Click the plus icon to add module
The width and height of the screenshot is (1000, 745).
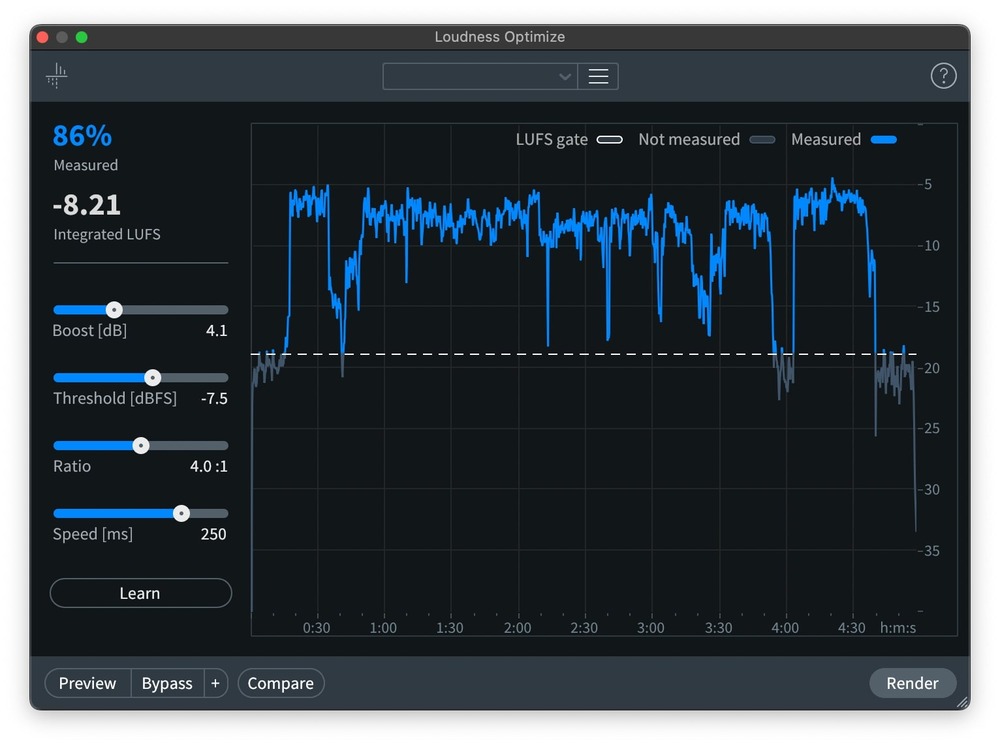click(215, 683)
